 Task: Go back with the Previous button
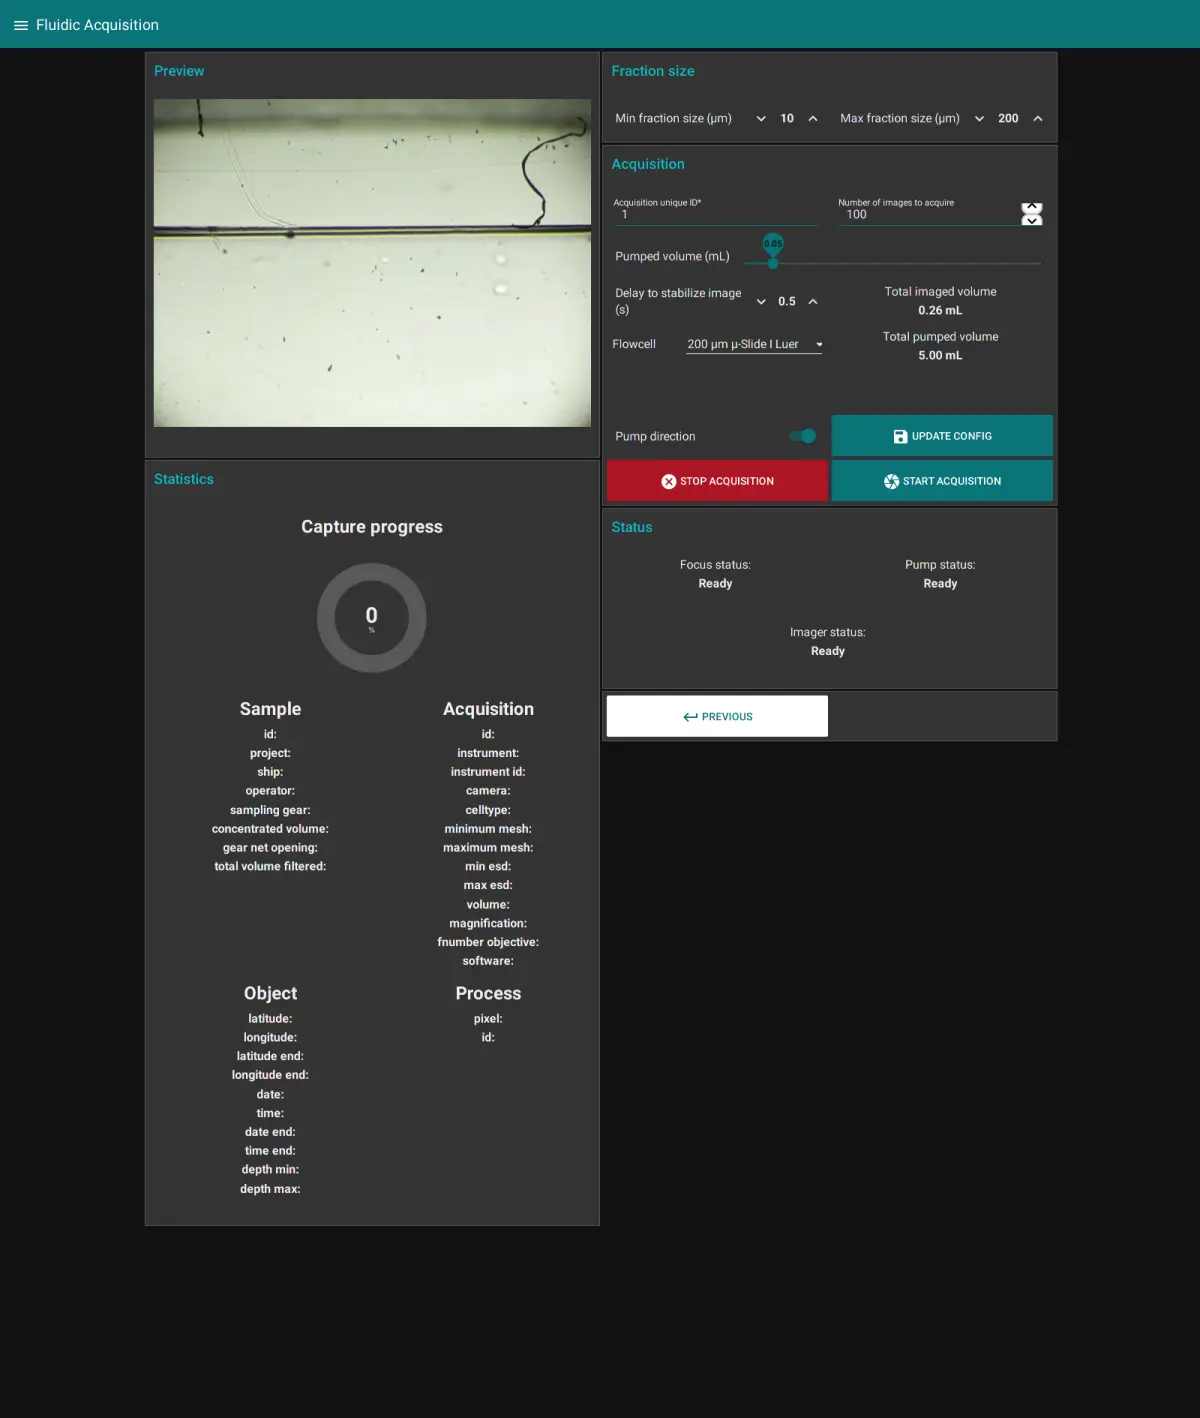[x=717, y=717]
